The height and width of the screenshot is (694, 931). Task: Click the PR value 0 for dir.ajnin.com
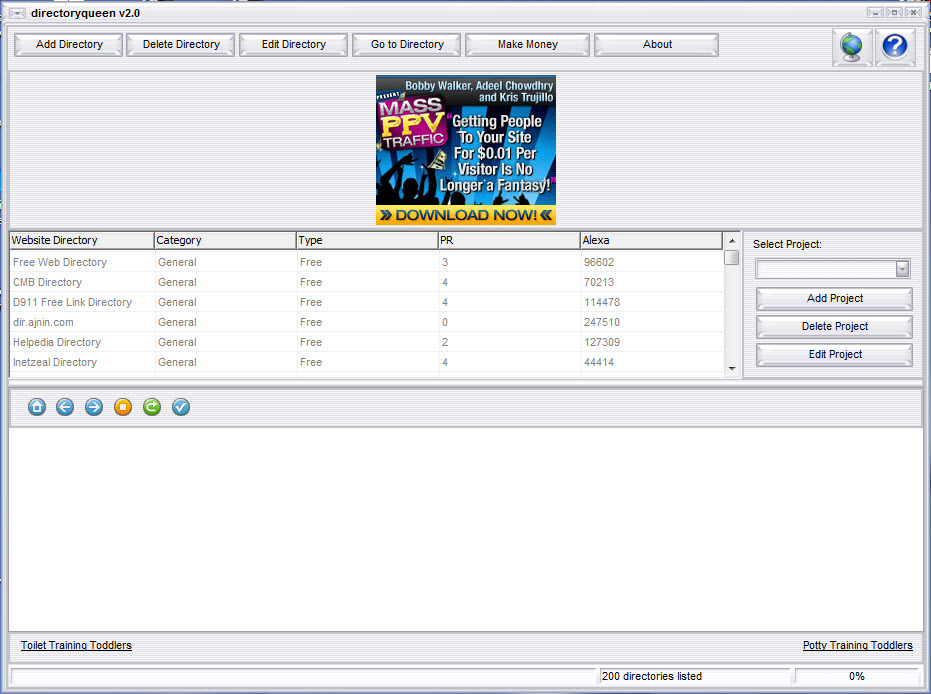click(445, 322)
